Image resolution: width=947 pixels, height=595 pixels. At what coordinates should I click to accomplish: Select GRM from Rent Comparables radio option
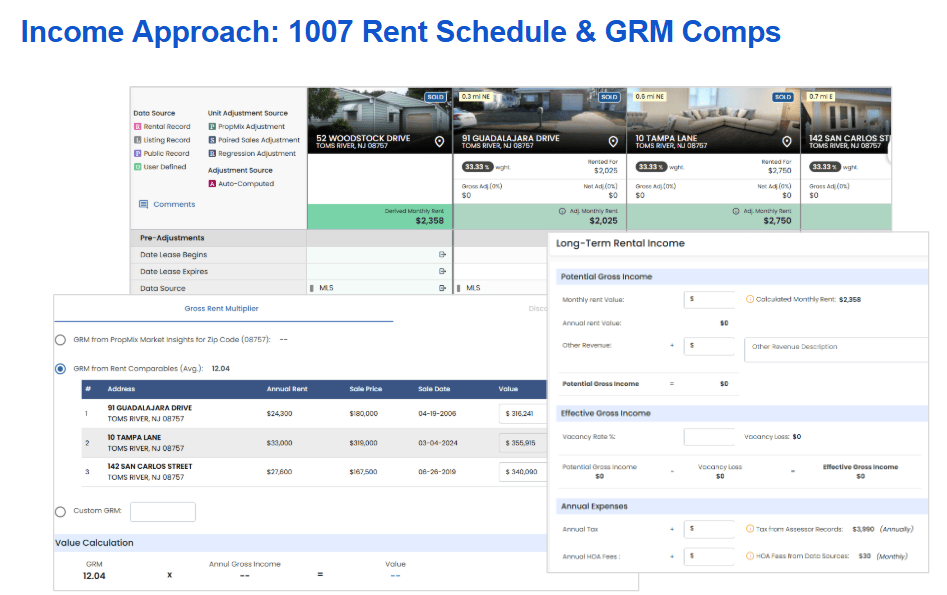click(x=61, y=369)
